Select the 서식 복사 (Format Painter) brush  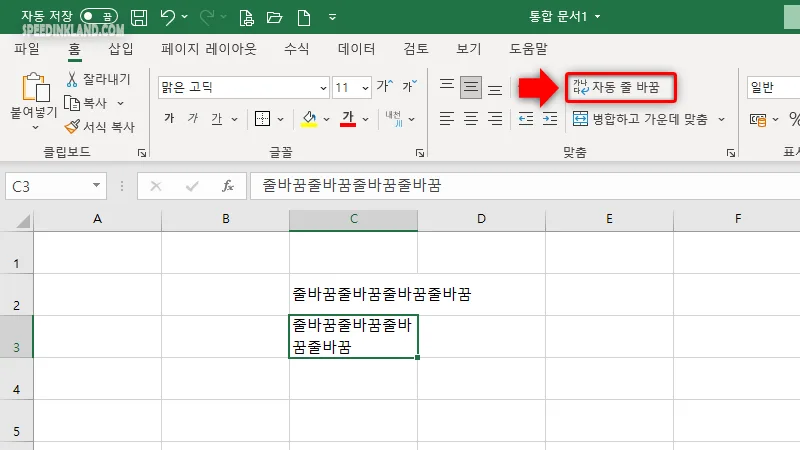pos(99,127)
